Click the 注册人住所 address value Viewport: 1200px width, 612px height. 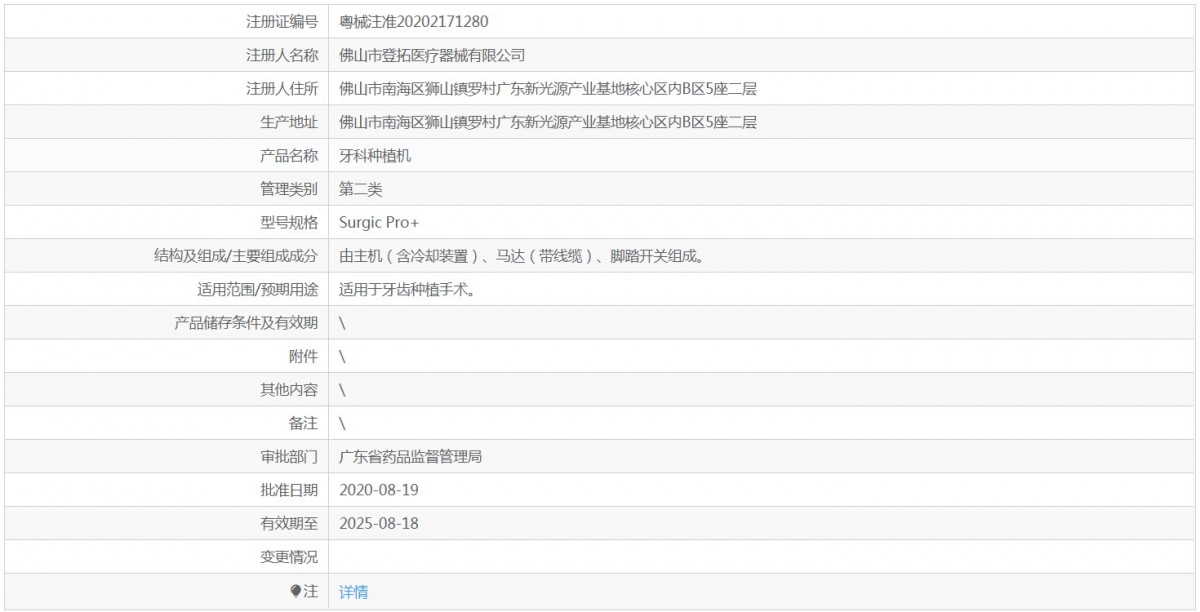(548, 88)
